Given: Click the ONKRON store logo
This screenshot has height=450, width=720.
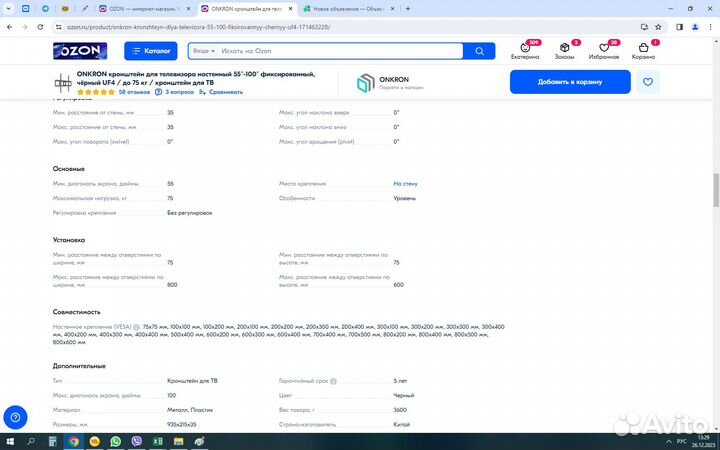Looking at the screenshot, I should 366,83.
